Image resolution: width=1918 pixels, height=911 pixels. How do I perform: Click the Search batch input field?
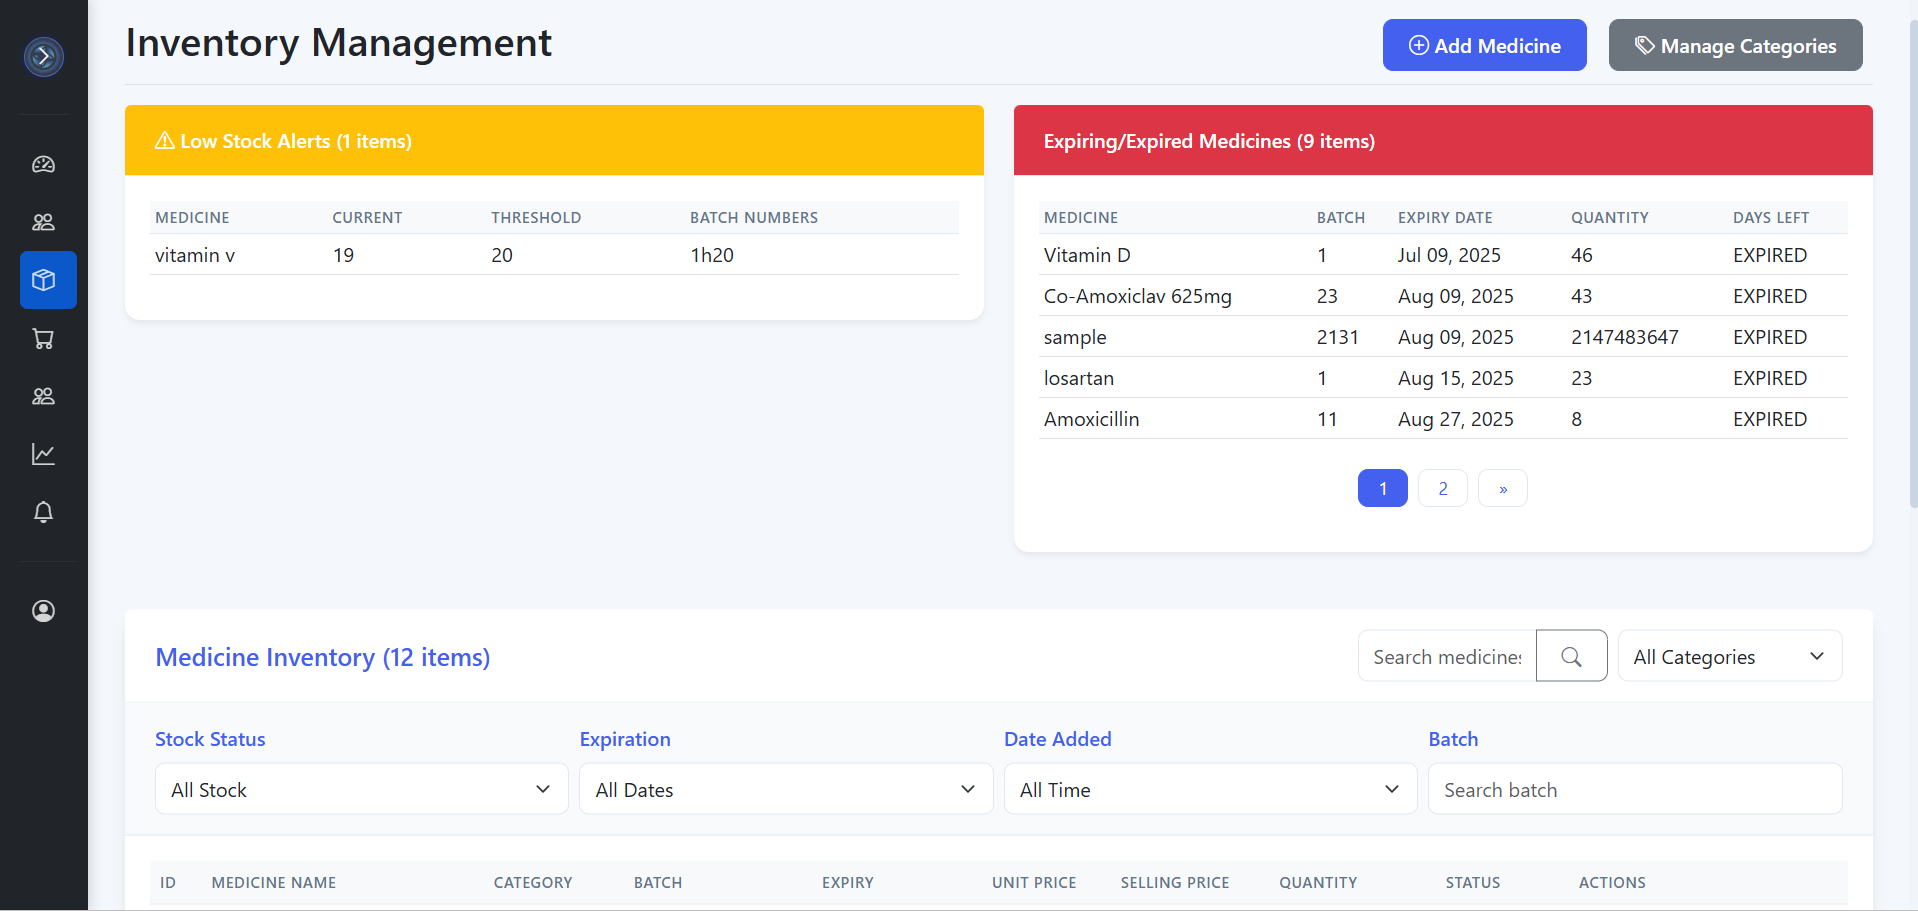click(x=1634, y=789)
